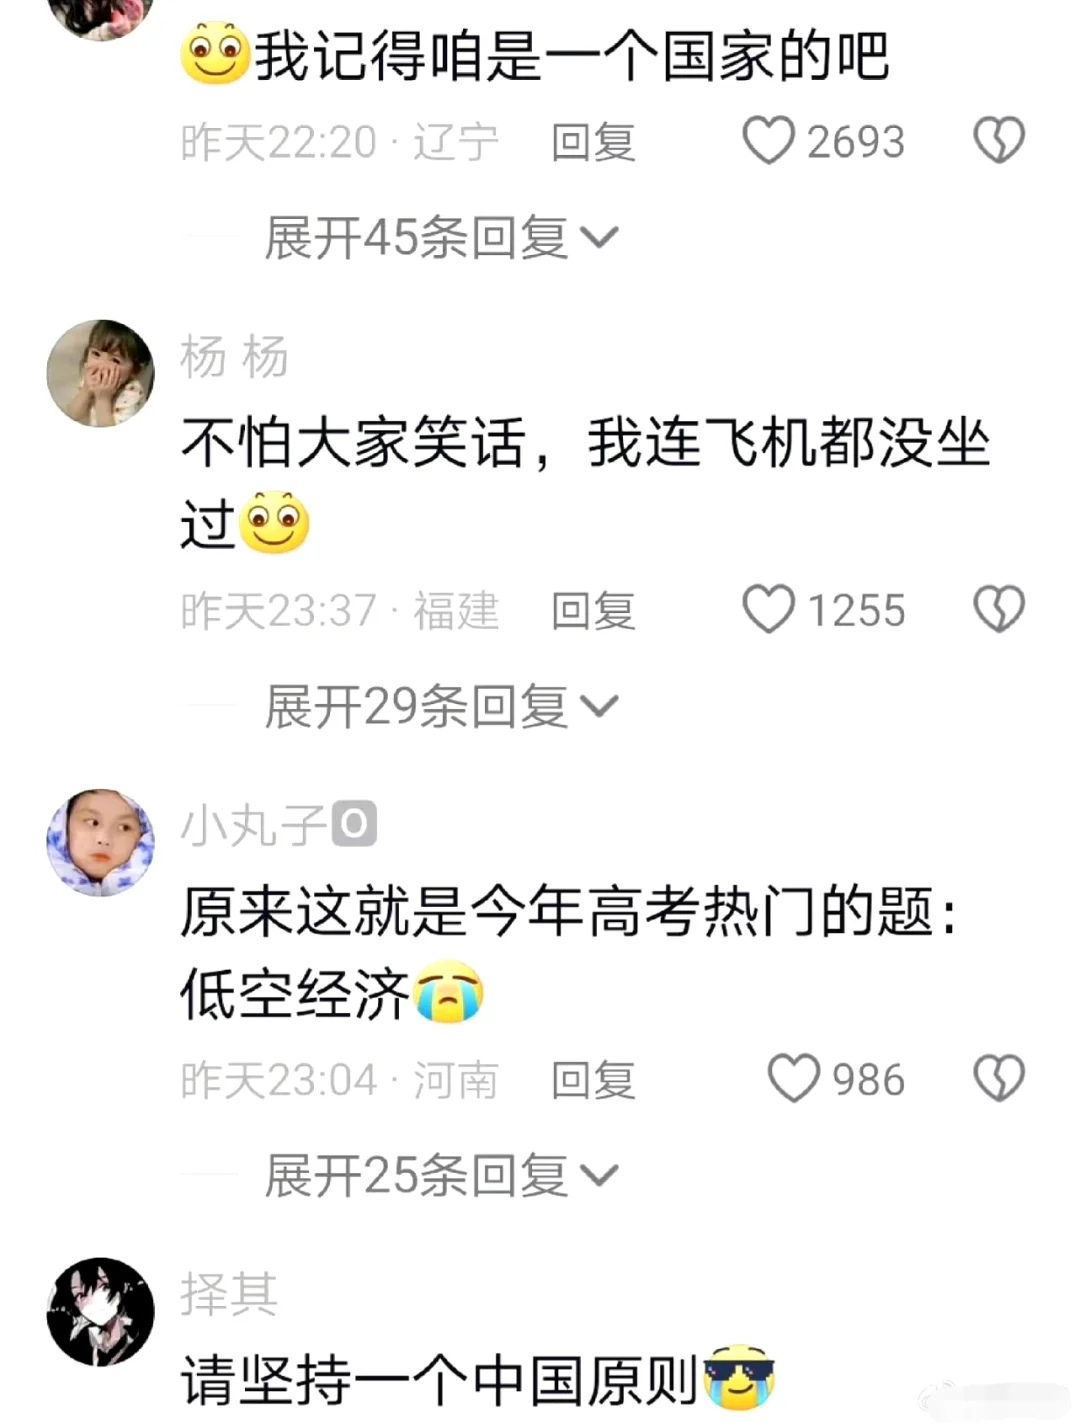Open 杨 杨's profile avatar
The image size is (1080, 1423).
pyautogui.click(x=101, y=373)
